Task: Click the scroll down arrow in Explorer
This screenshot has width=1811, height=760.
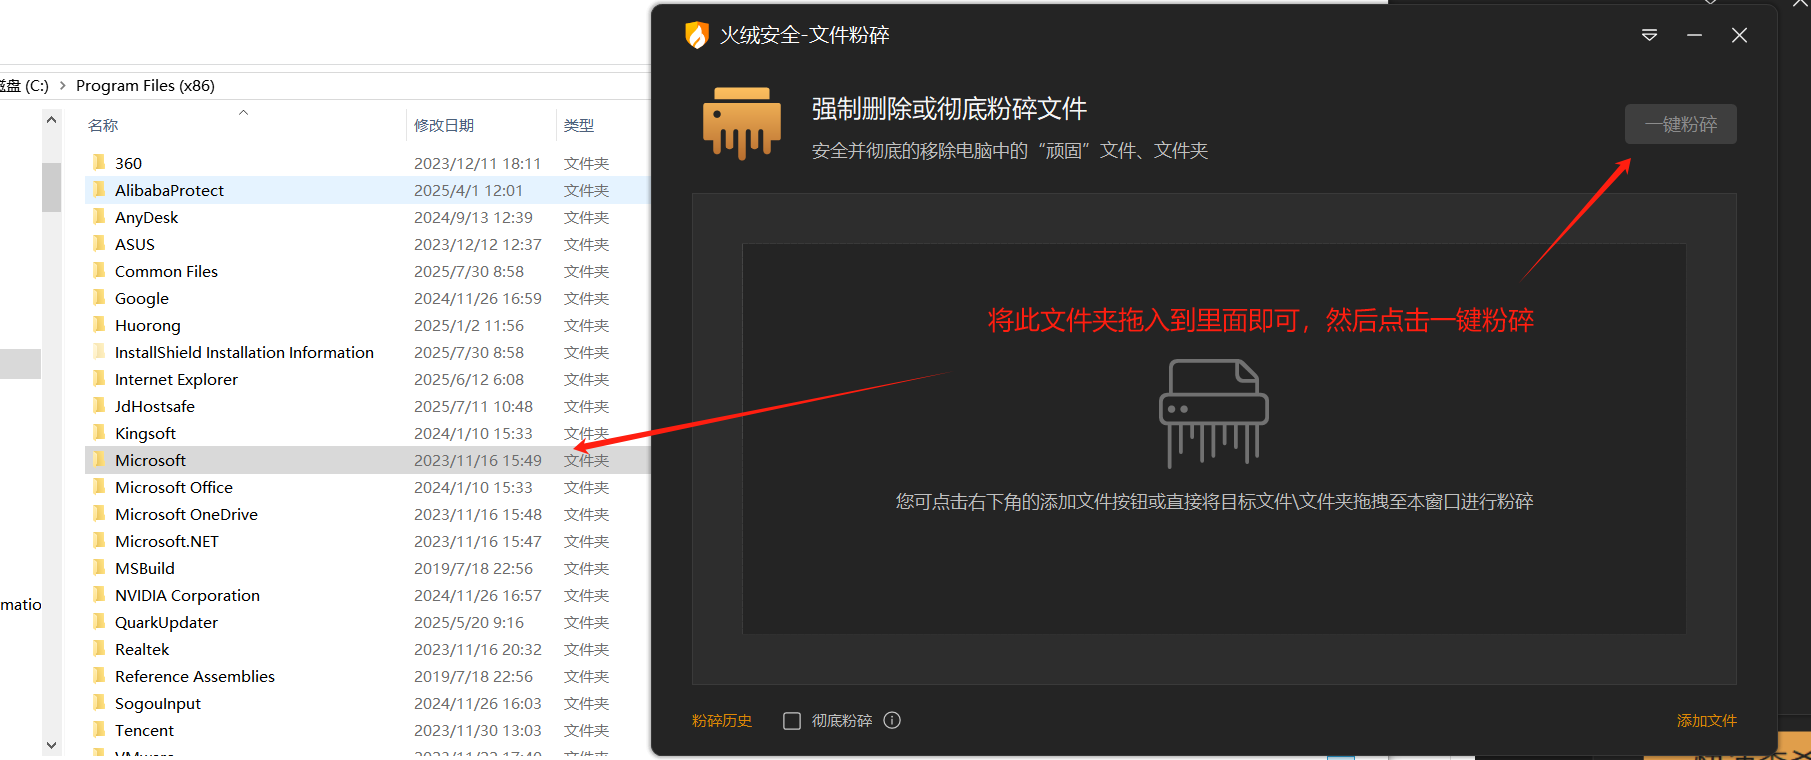Action: (x=51, y=745)
